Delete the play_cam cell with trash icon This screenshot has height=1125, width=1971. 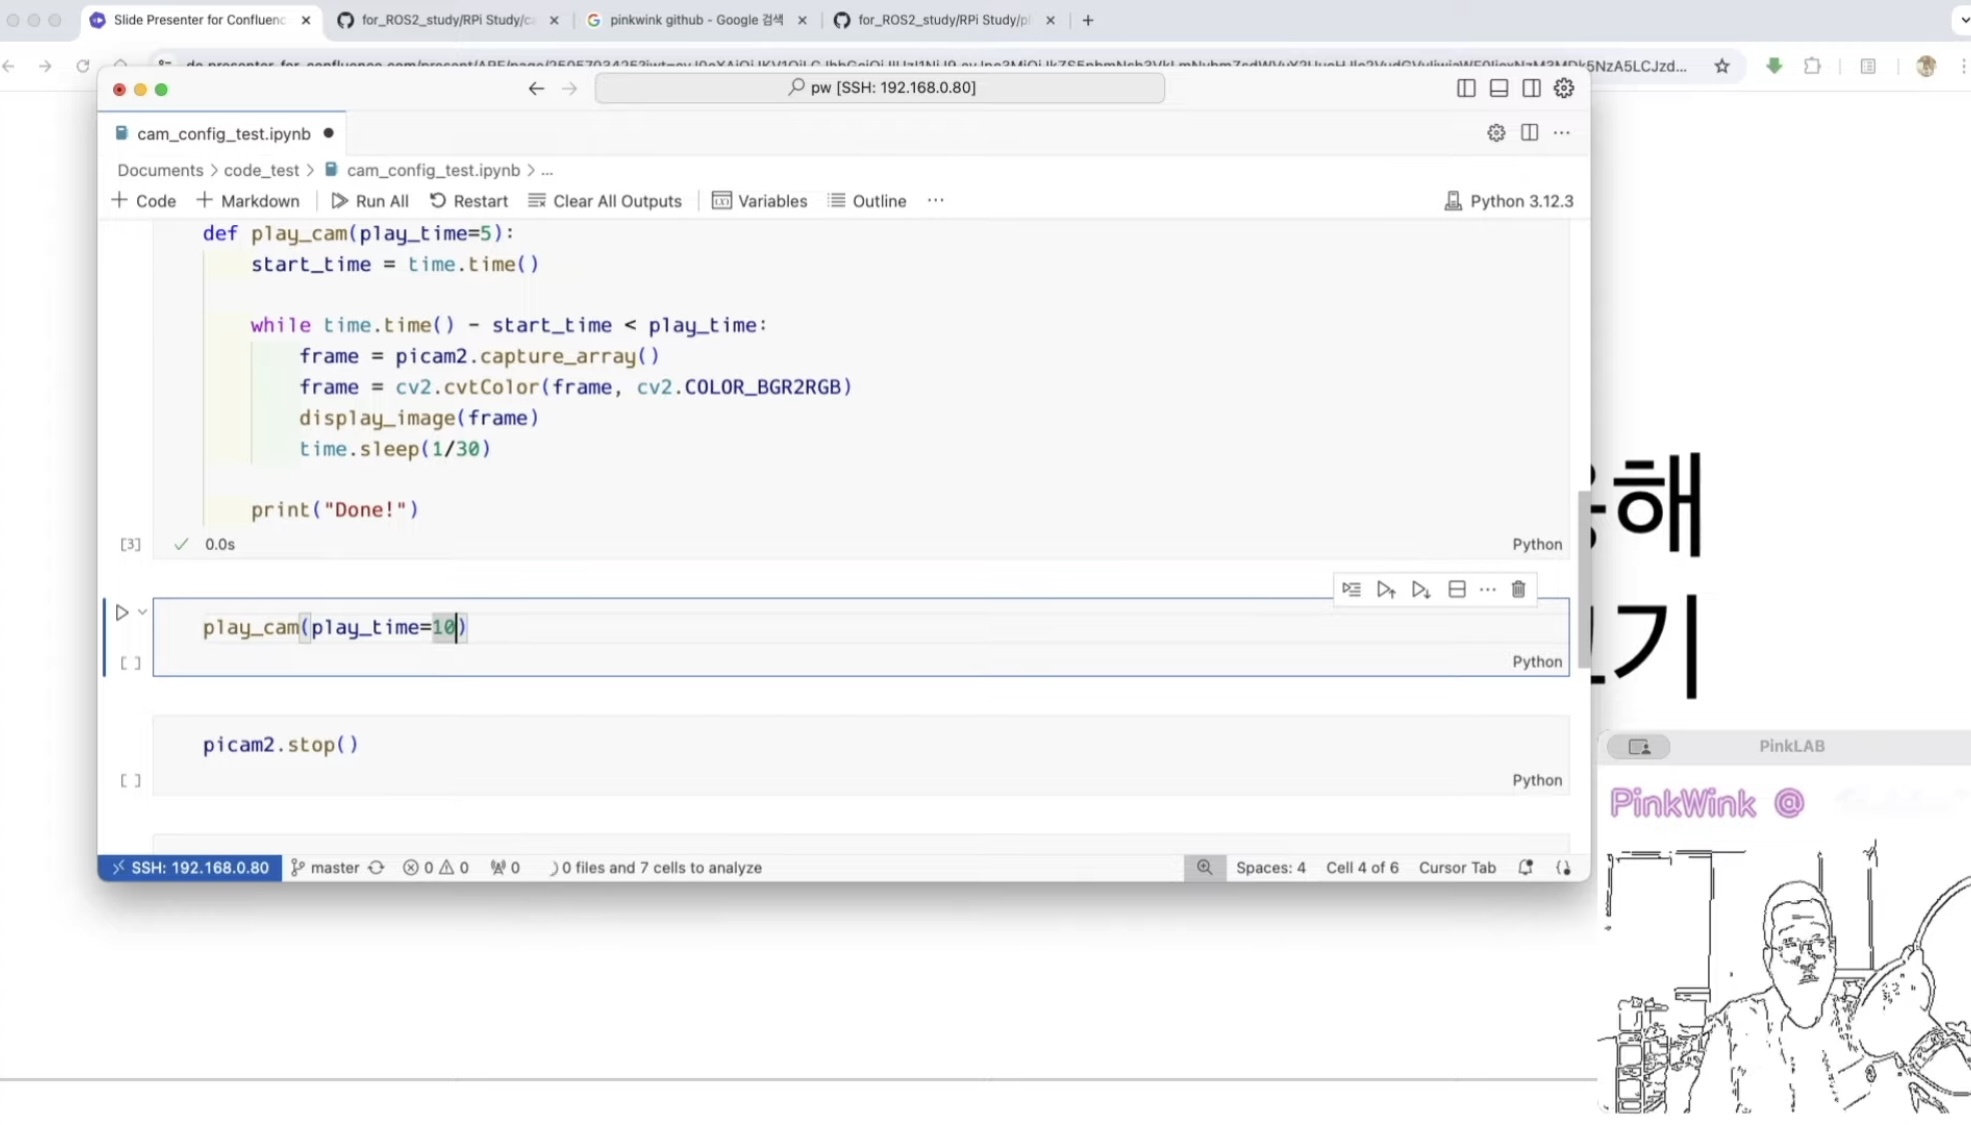1518,589
